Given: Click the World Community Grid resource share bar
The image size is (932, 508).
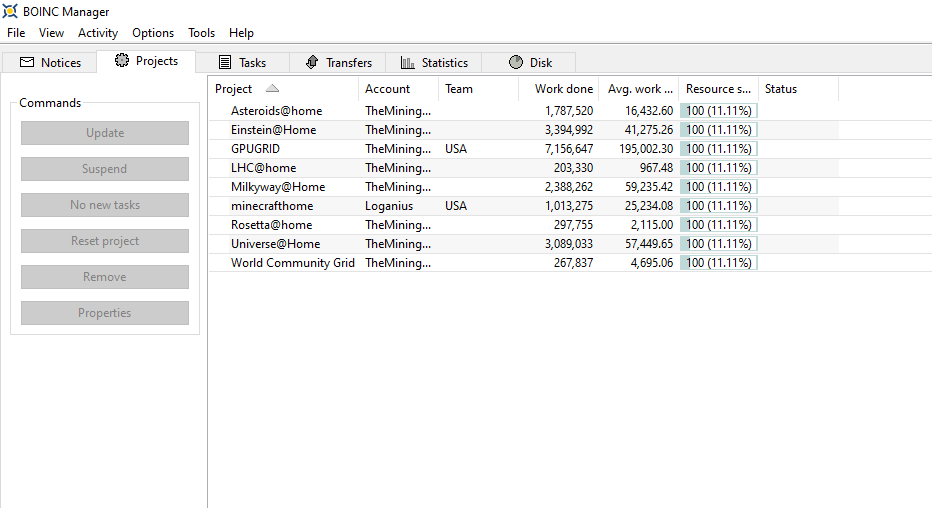Looking at the screenshot, I should point(719,263).
